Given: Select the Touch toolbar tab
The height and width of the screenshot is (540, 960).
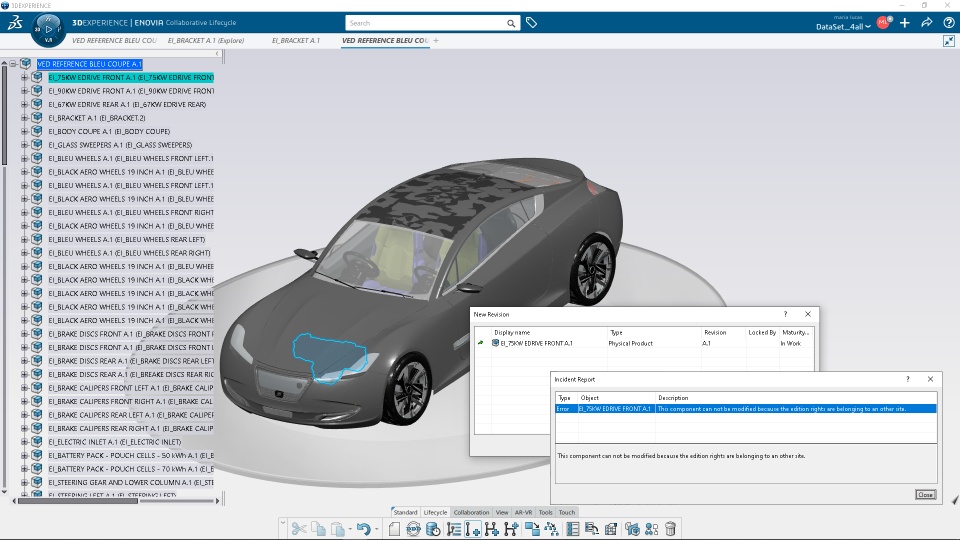Looking at the screenshot, I should [567, 512].
